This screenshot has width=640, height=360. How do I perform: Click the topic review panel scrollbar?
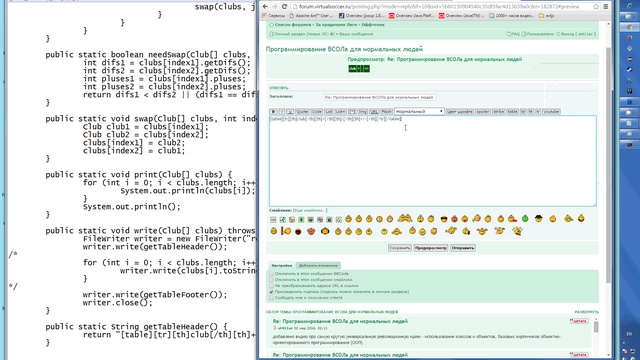[x=596, y=327]
